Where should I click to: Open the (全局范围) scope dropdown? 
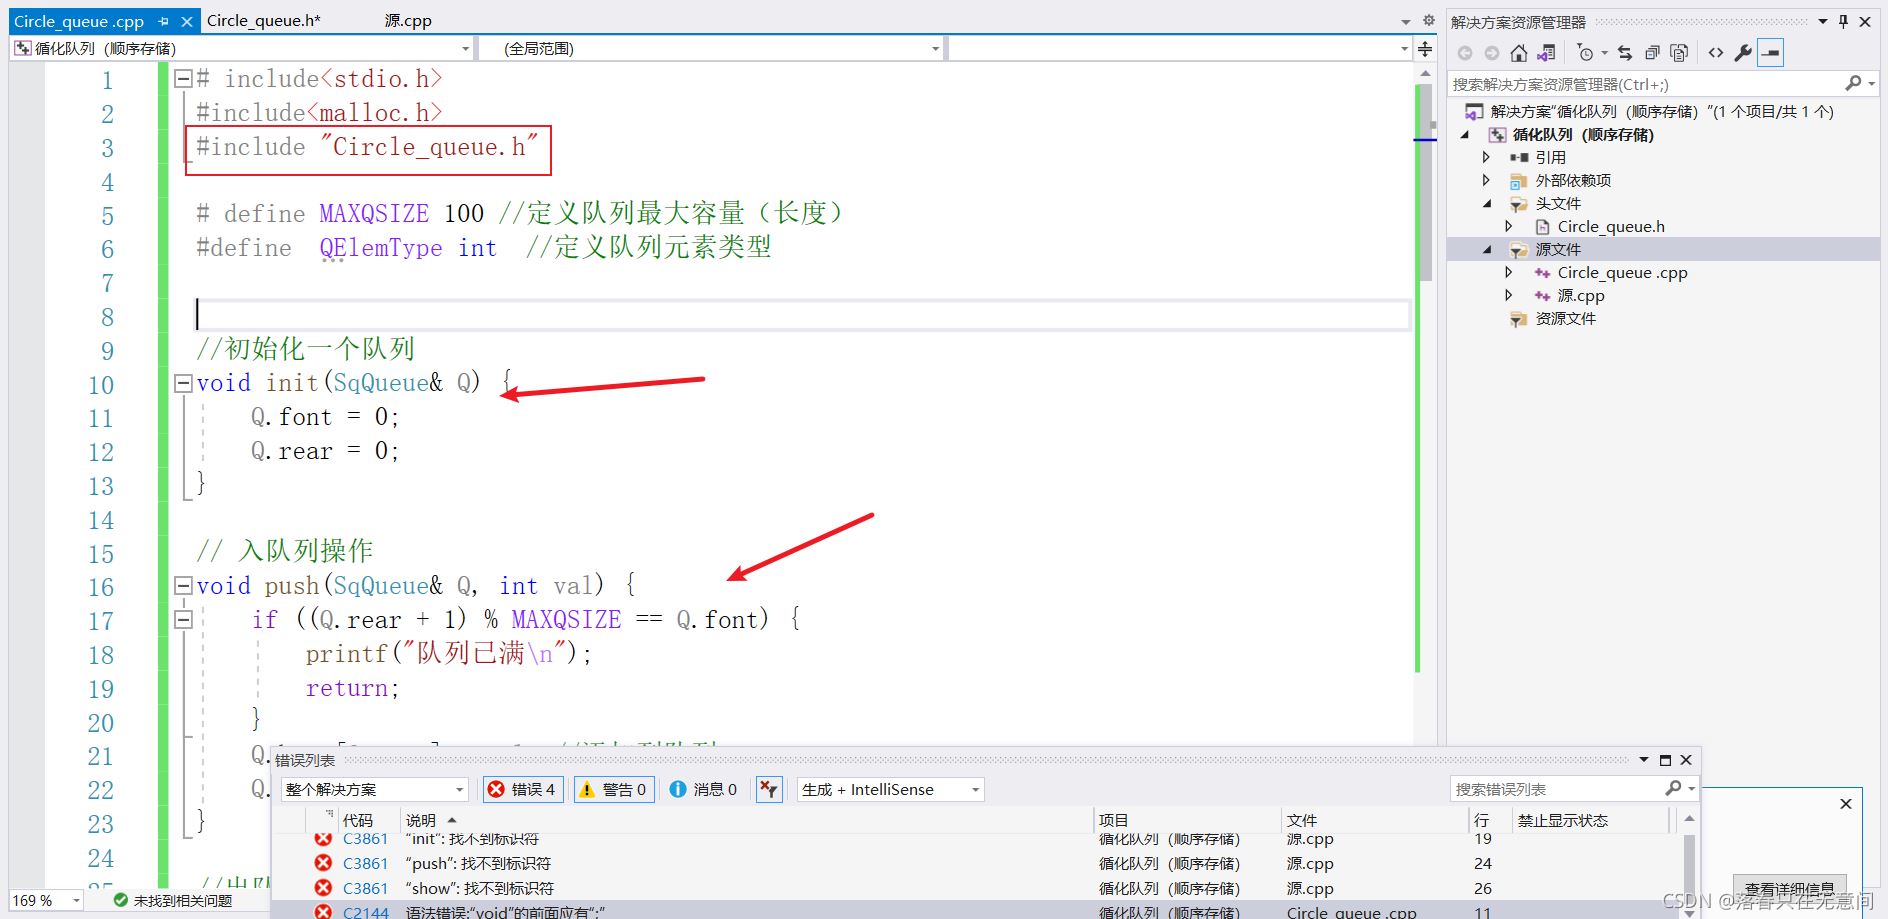click(x=711, y=48)
